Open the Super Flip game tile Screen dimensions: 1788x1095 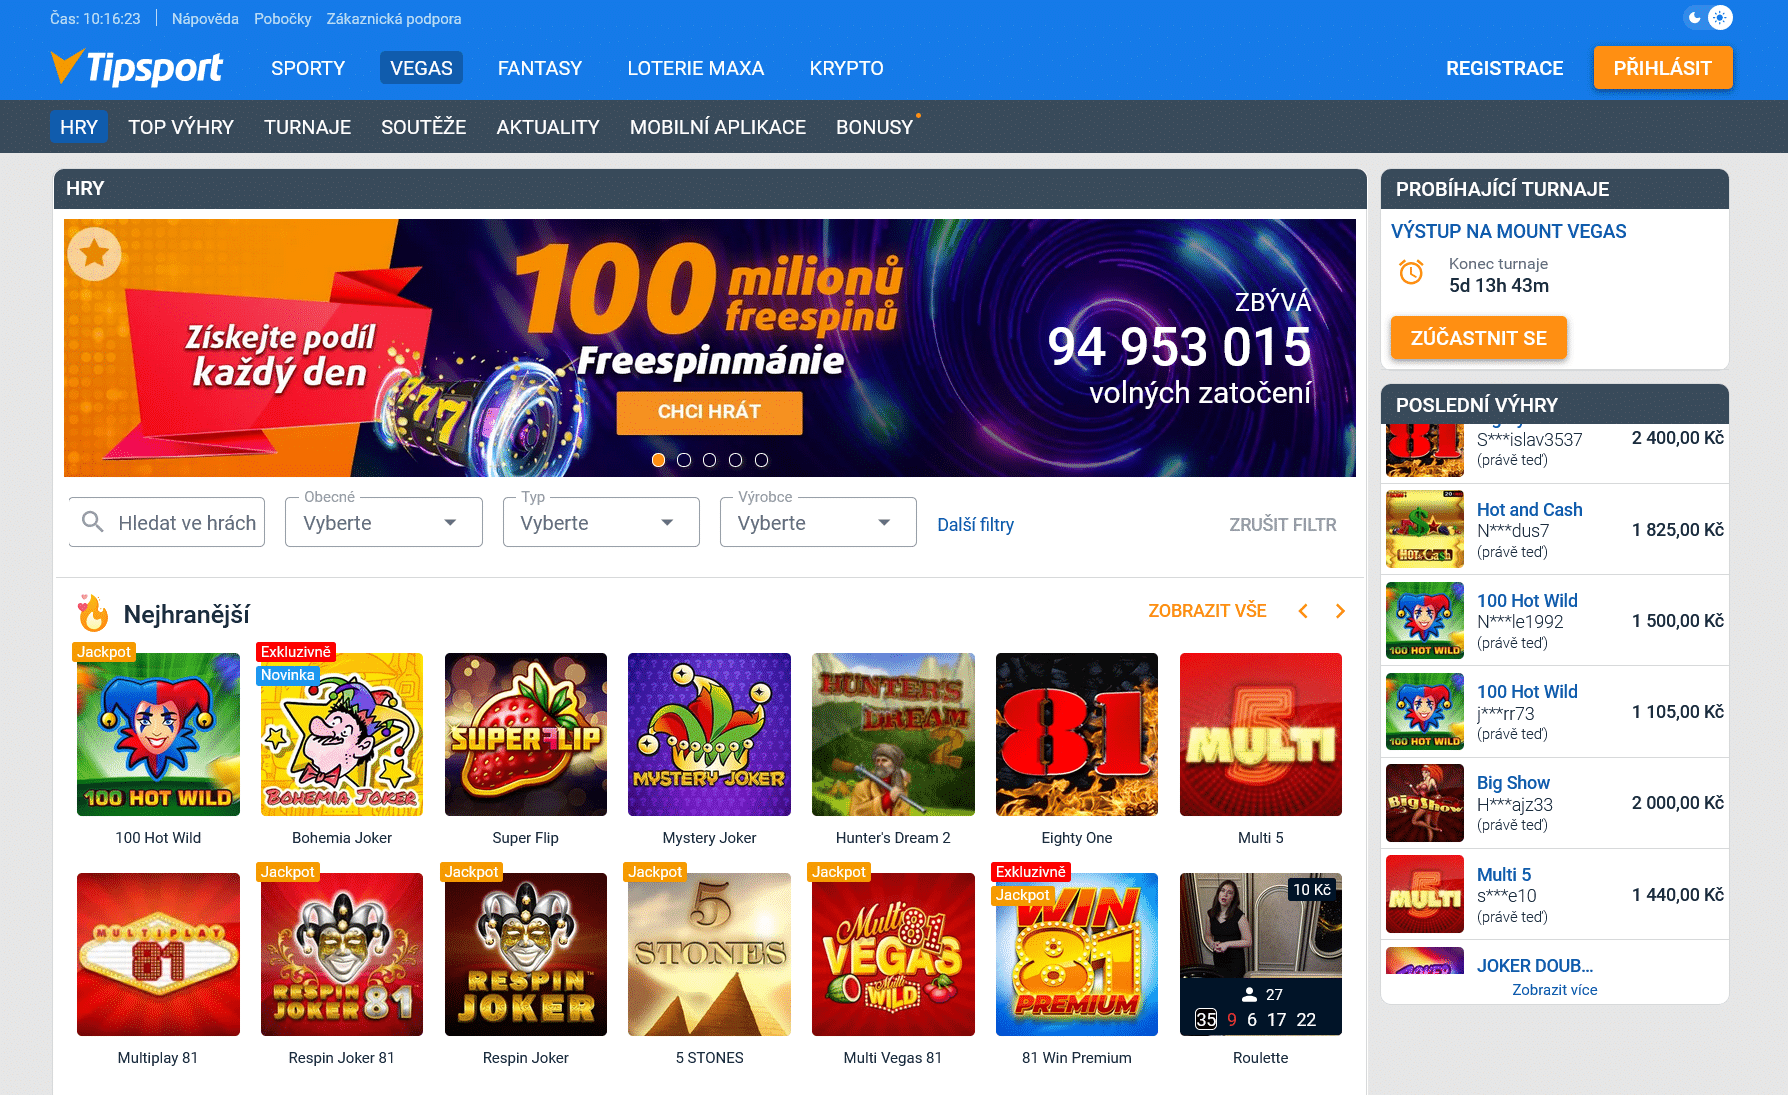(526, 734)
